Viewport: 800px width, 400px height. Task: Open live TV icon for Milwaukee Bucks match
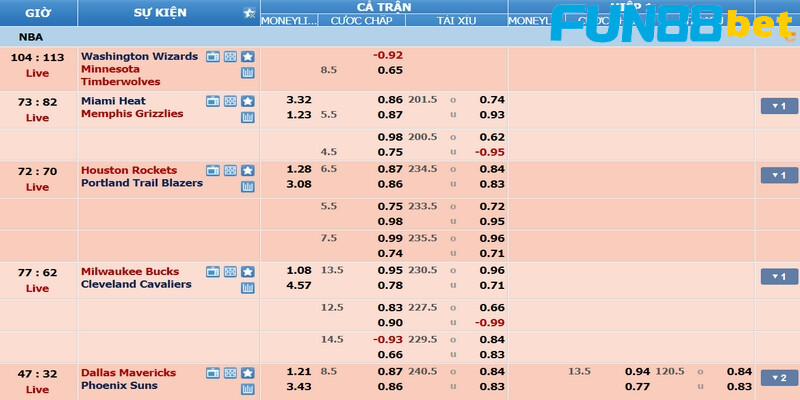(x=213, y=271)
